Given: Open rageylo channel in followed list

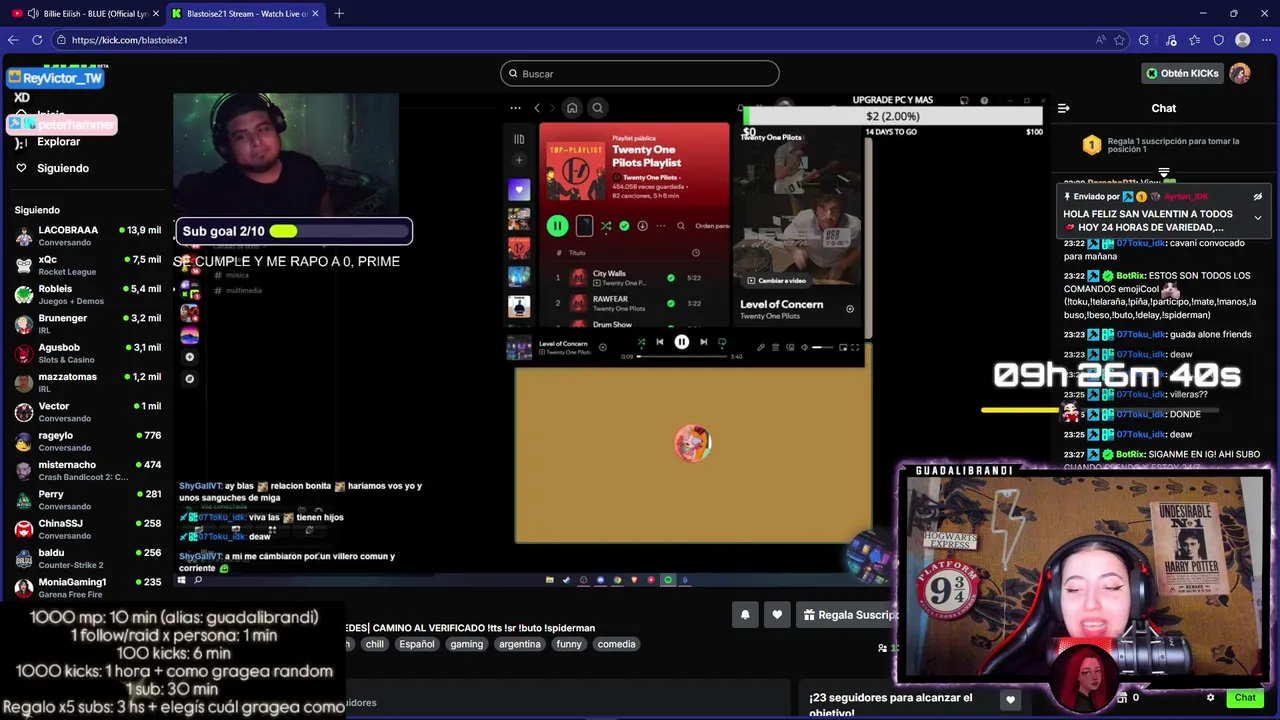Looking at the screenshot, I should [88, 441].
